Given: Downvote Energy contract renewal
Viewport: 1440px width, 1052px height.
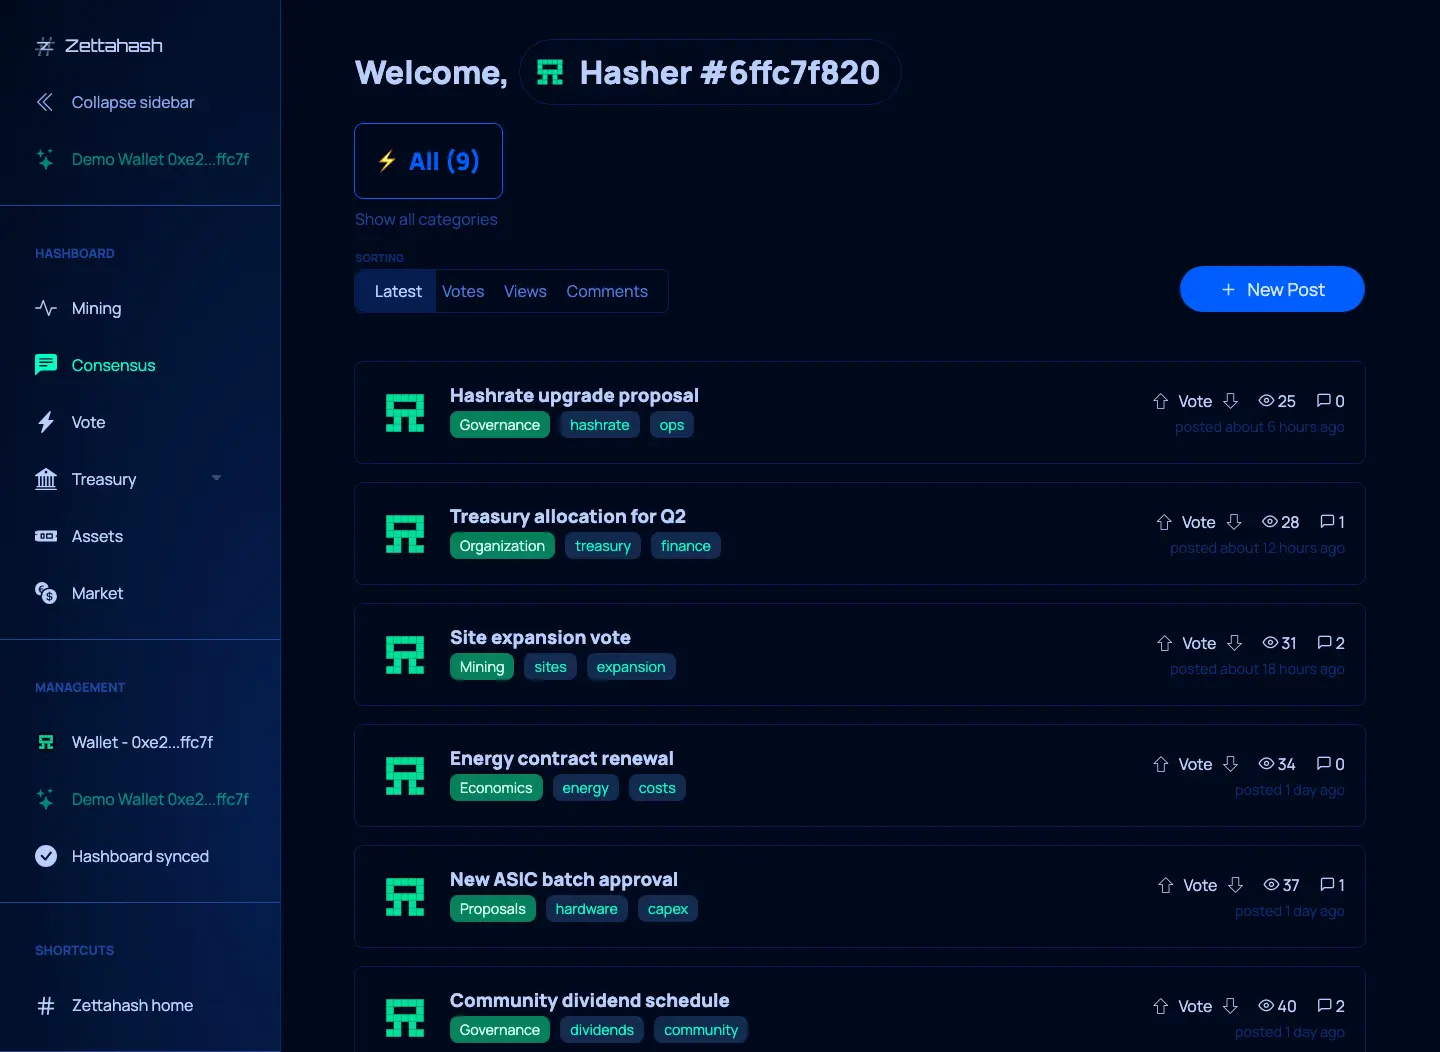Looking at the screenshot, I should pyautogui.click(x=1231, y=764).
